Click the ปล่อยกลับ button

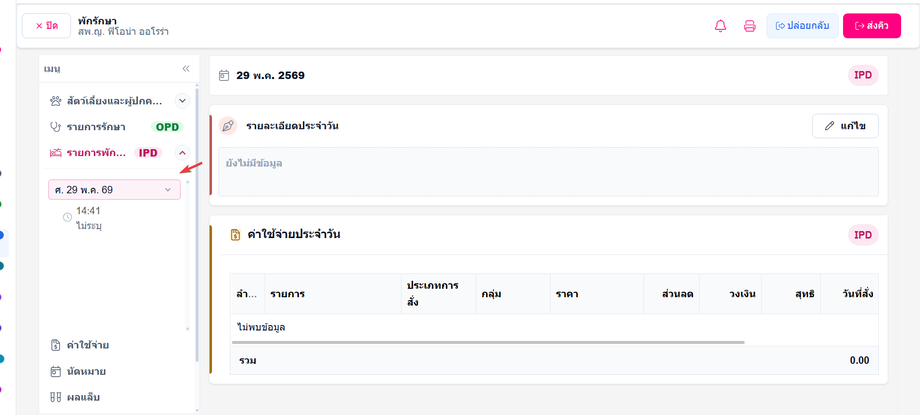(x=802, y=26)
